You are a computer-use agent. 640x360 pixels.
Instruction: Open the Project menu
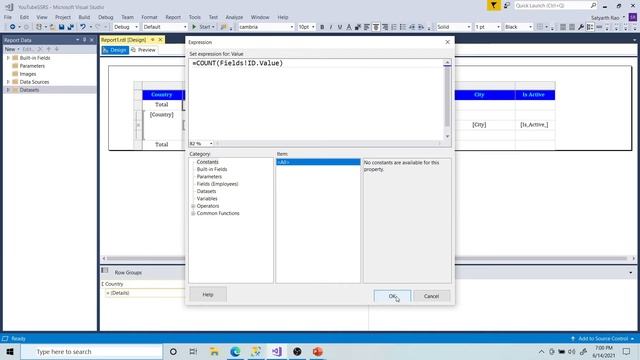point(63,17)
